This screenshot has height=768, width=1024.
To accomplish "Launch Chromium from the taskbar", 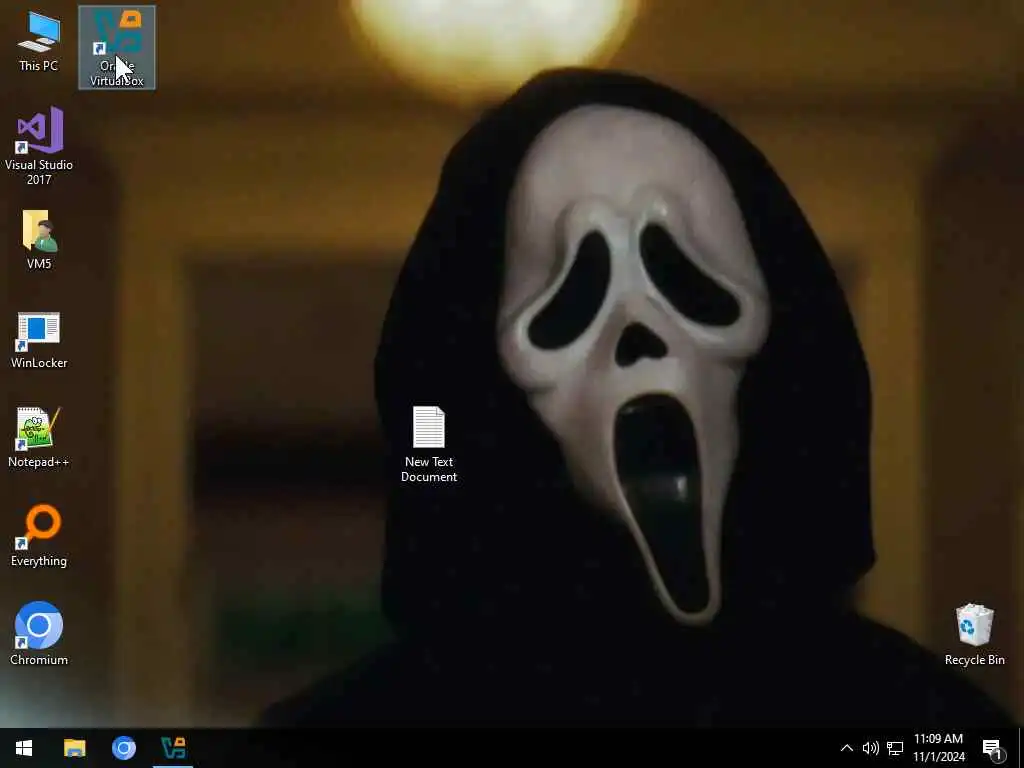I will (123, 748).
